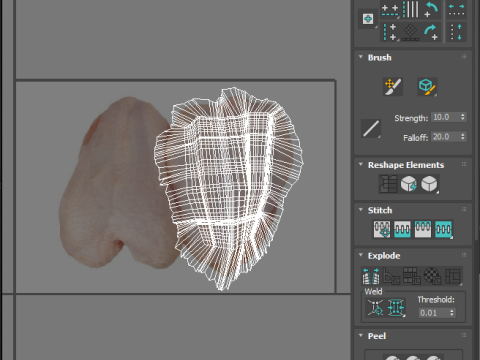
Task: Click the Rotate clockwise about pivot icon
Action: 431,32
